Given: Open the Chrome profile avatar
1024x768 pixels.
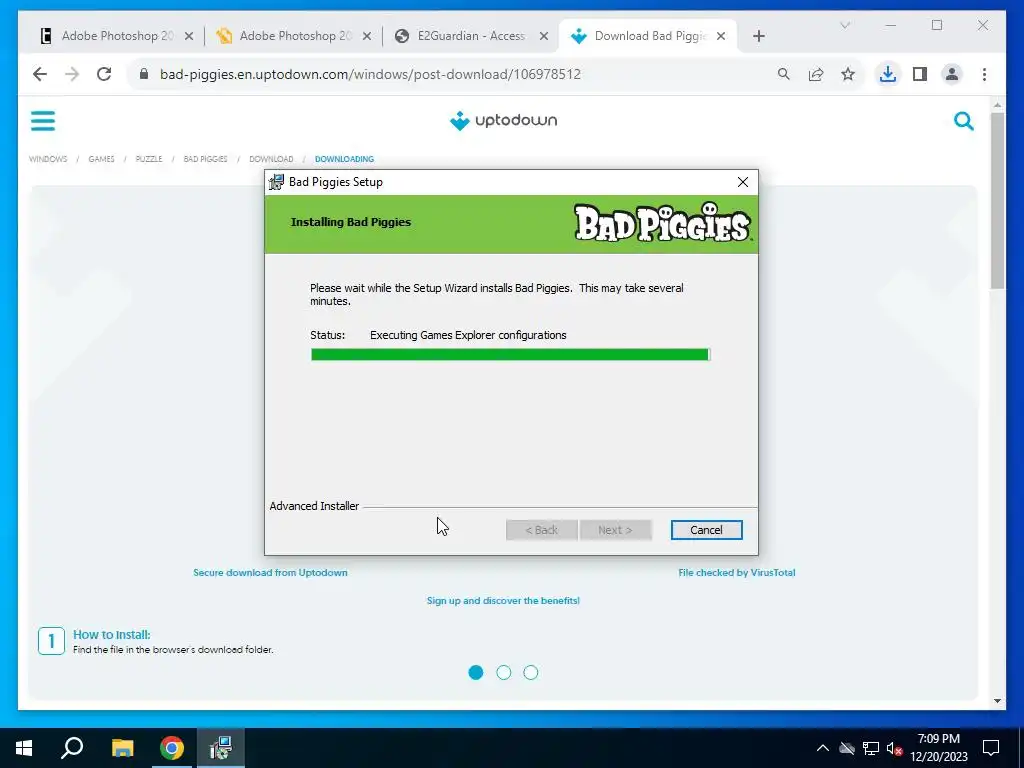Looking at the screenshot, I should (952, 74).
